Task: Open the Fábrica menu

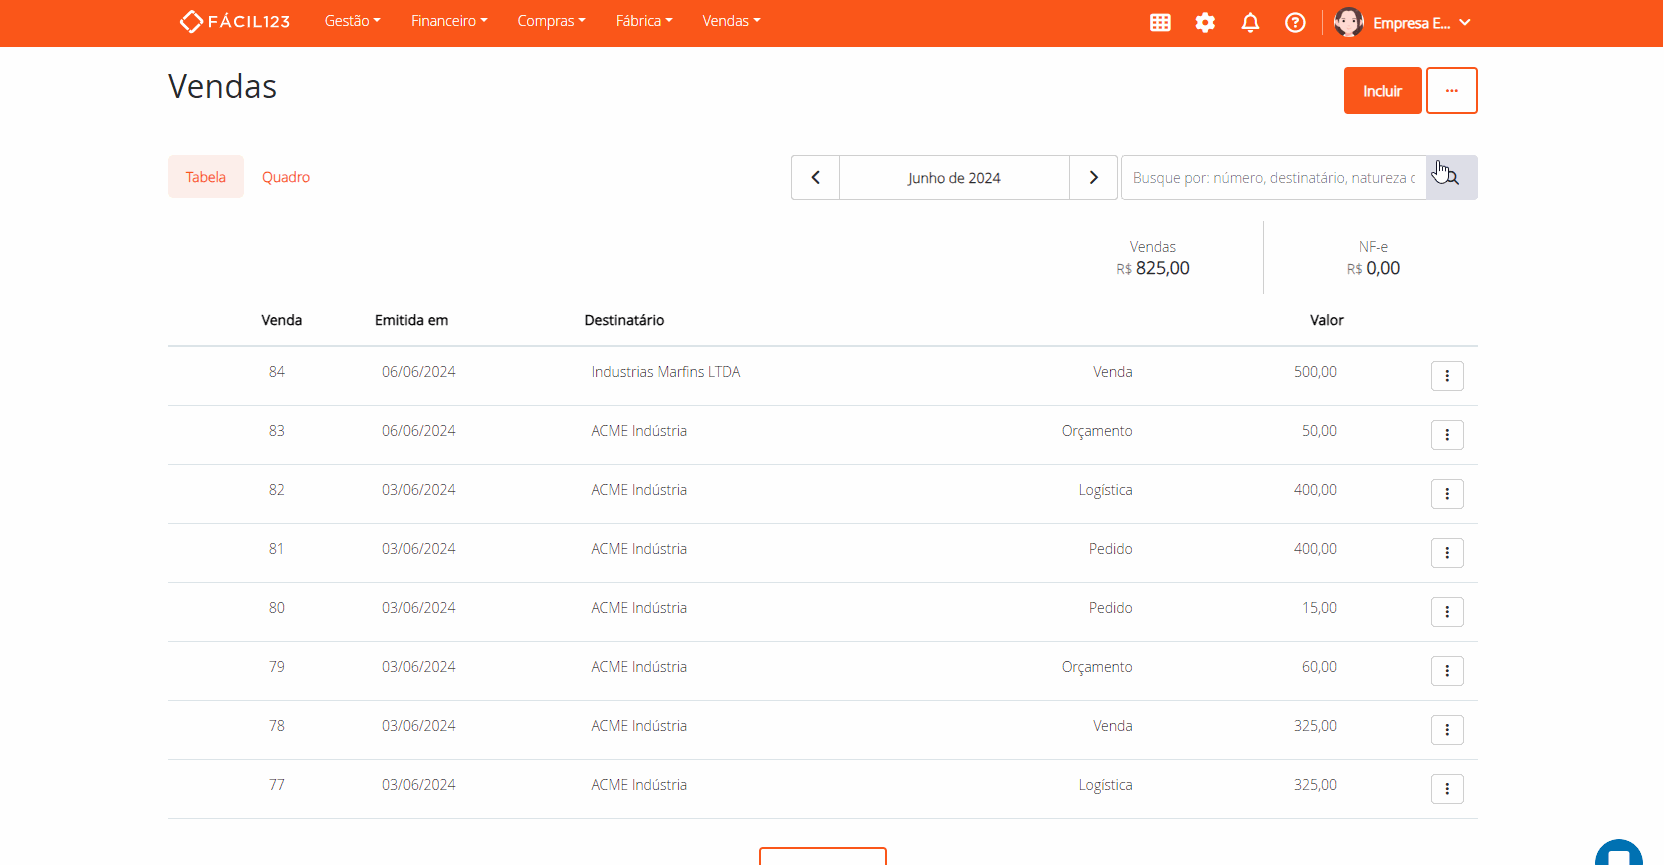Action: (x=644, y=21)
